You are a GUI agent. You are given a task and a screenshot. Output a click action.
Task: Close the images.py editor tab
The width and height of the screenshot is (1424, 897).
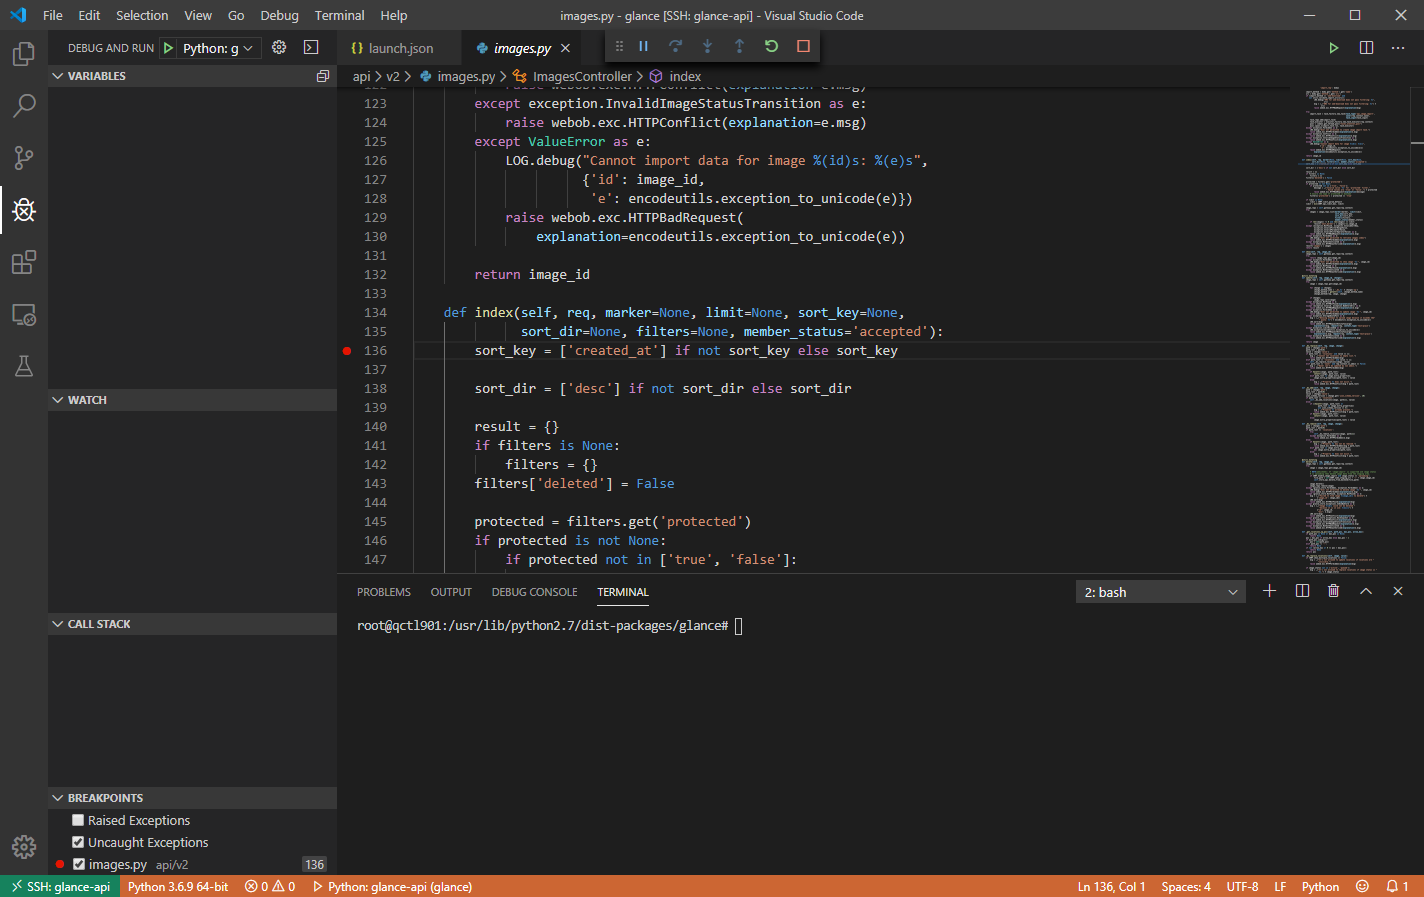tap(565, 48)
